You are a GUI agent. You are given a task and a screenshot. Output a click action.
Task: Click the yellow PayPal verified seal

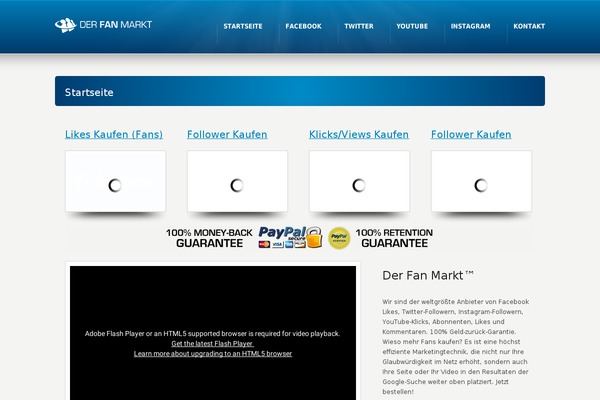[339, 238]
